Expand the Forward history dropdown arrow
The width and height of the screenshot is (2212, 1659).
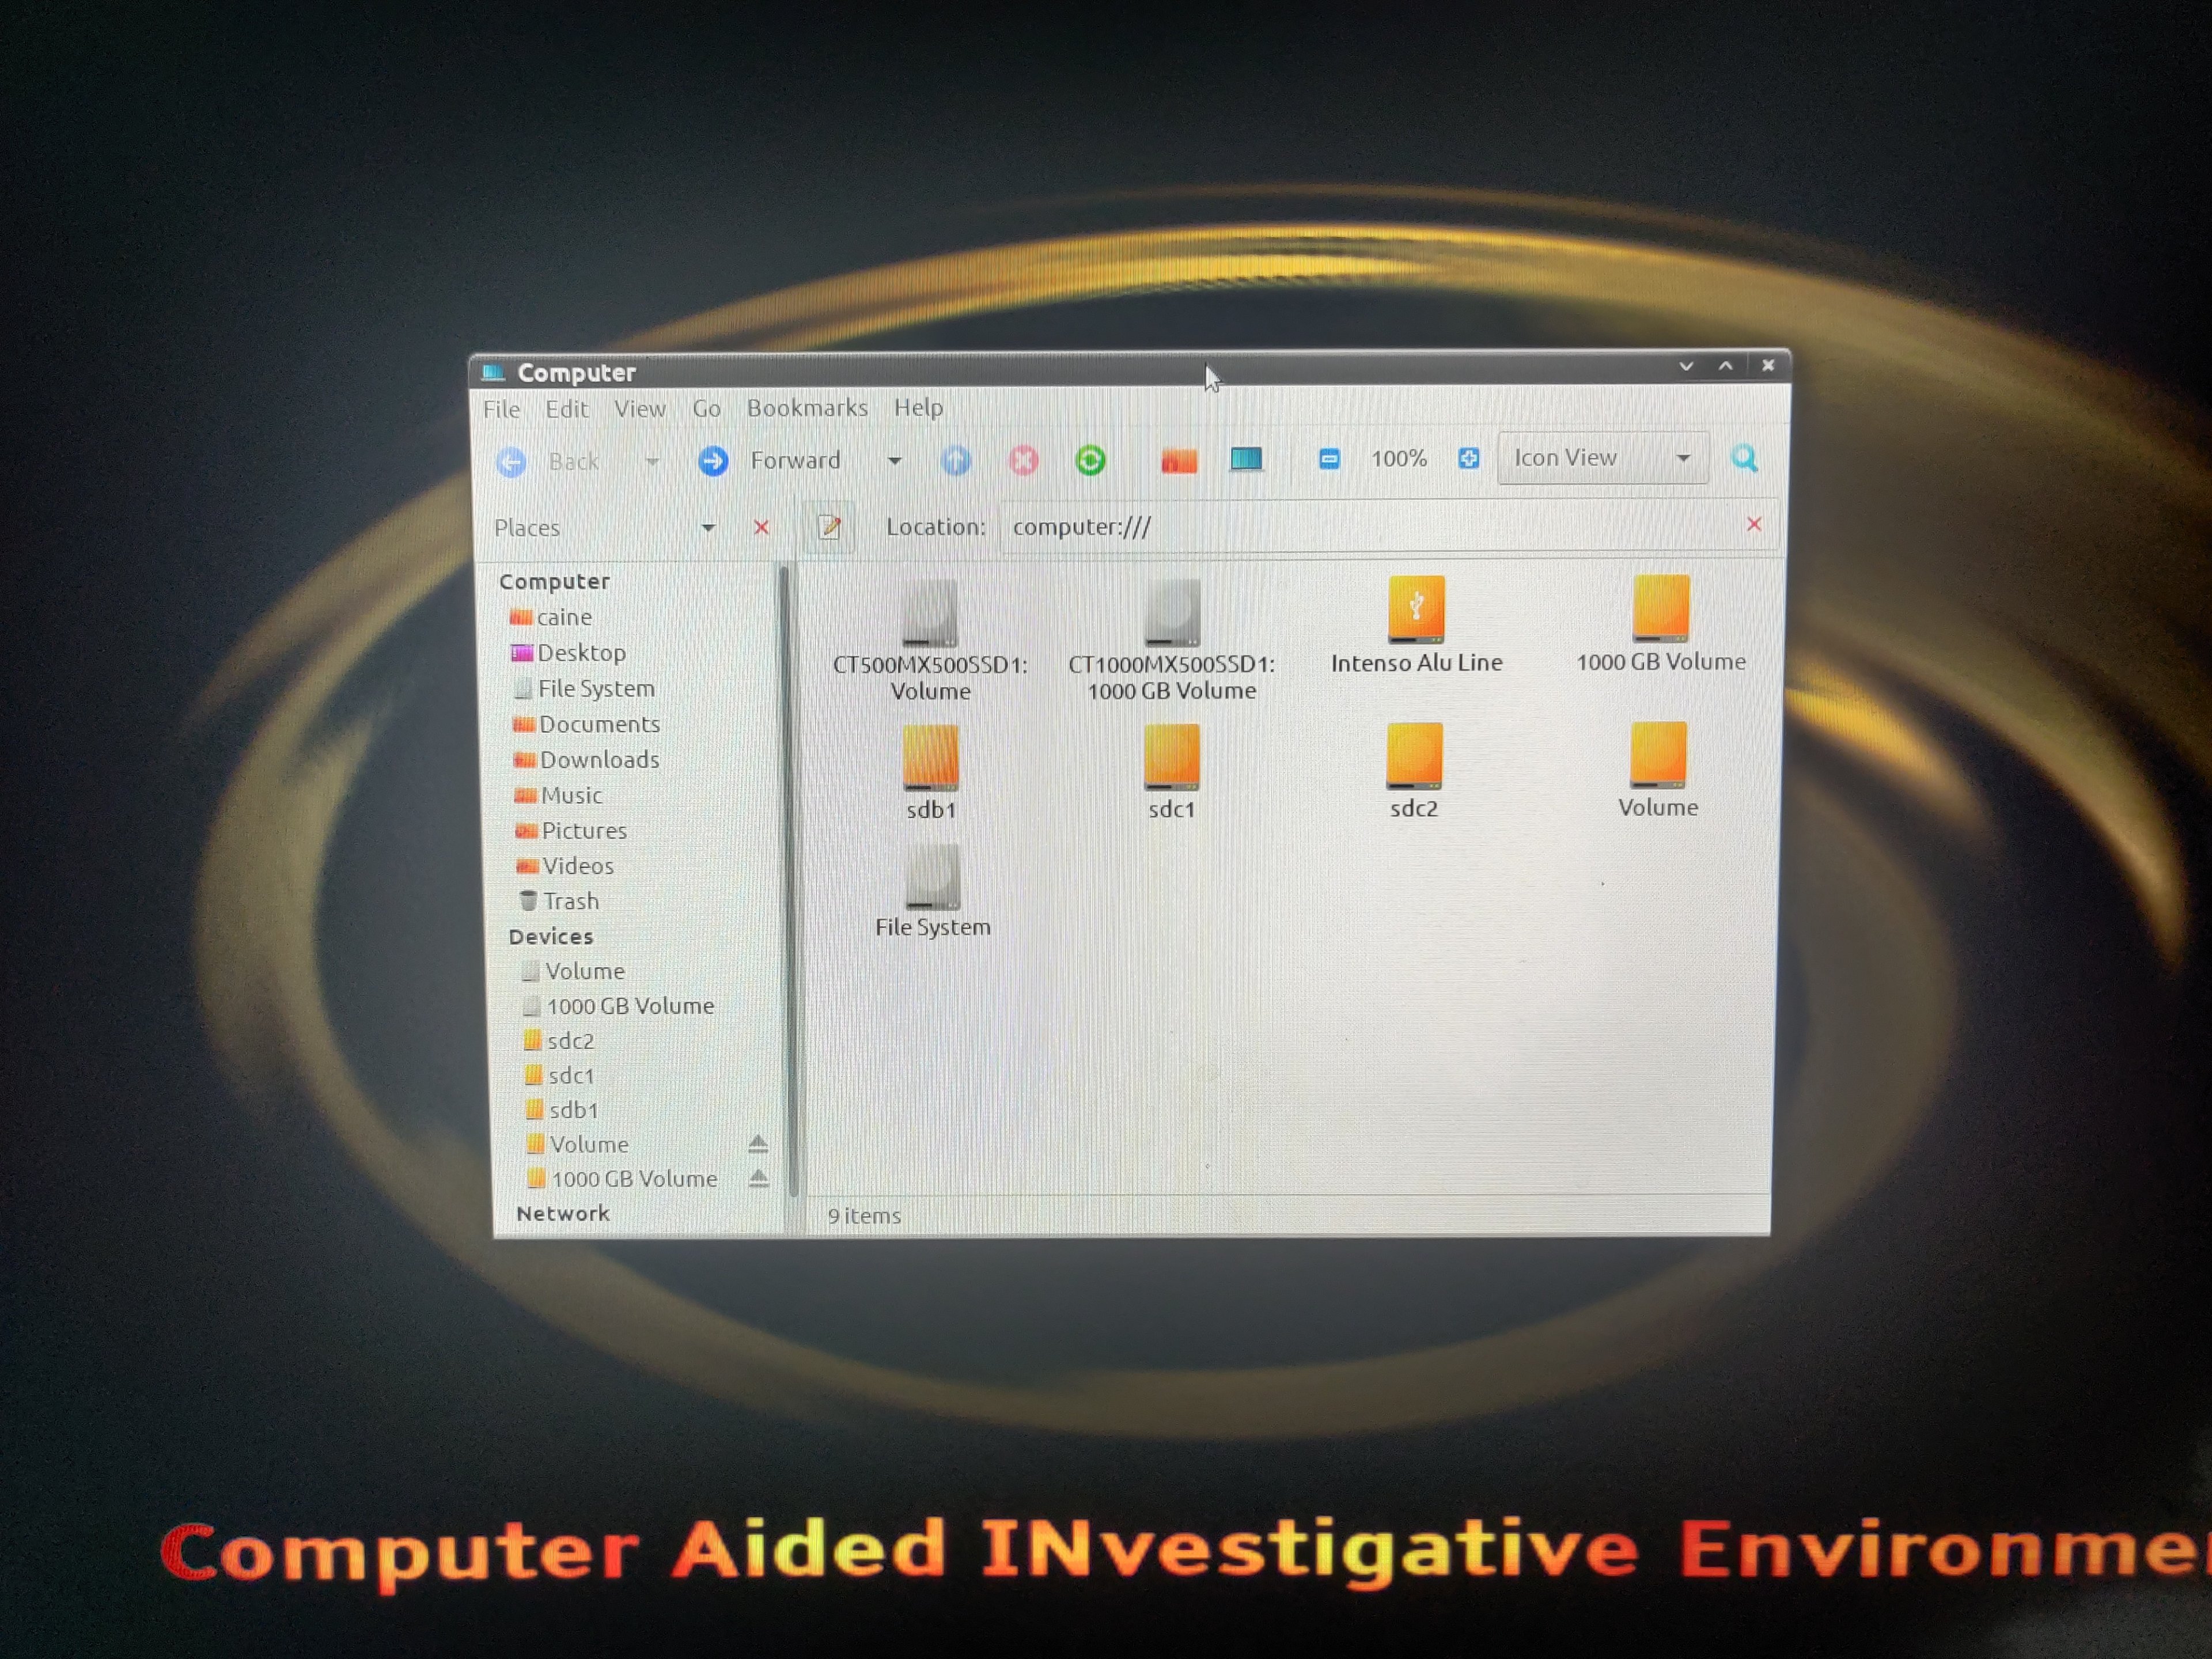click(894, 461)
